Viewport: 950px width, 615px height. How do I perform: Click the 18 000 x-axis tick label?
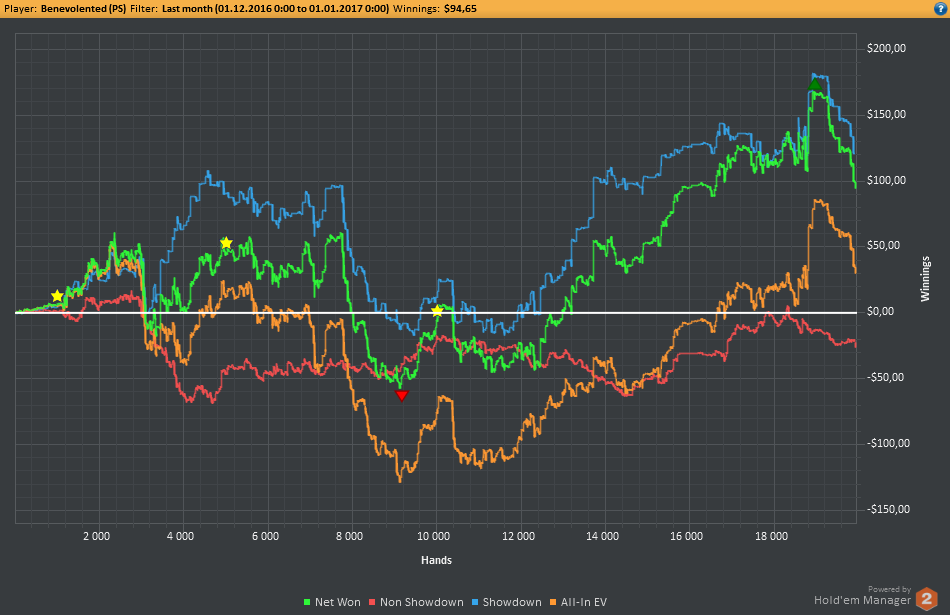(x=772, y=537)
